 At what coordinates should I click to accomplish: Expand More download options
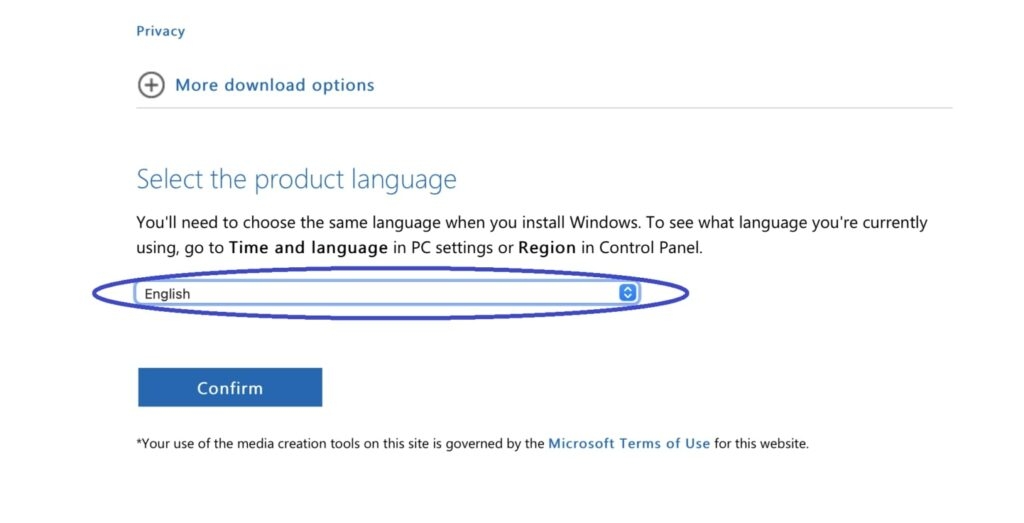pos(274,85)
